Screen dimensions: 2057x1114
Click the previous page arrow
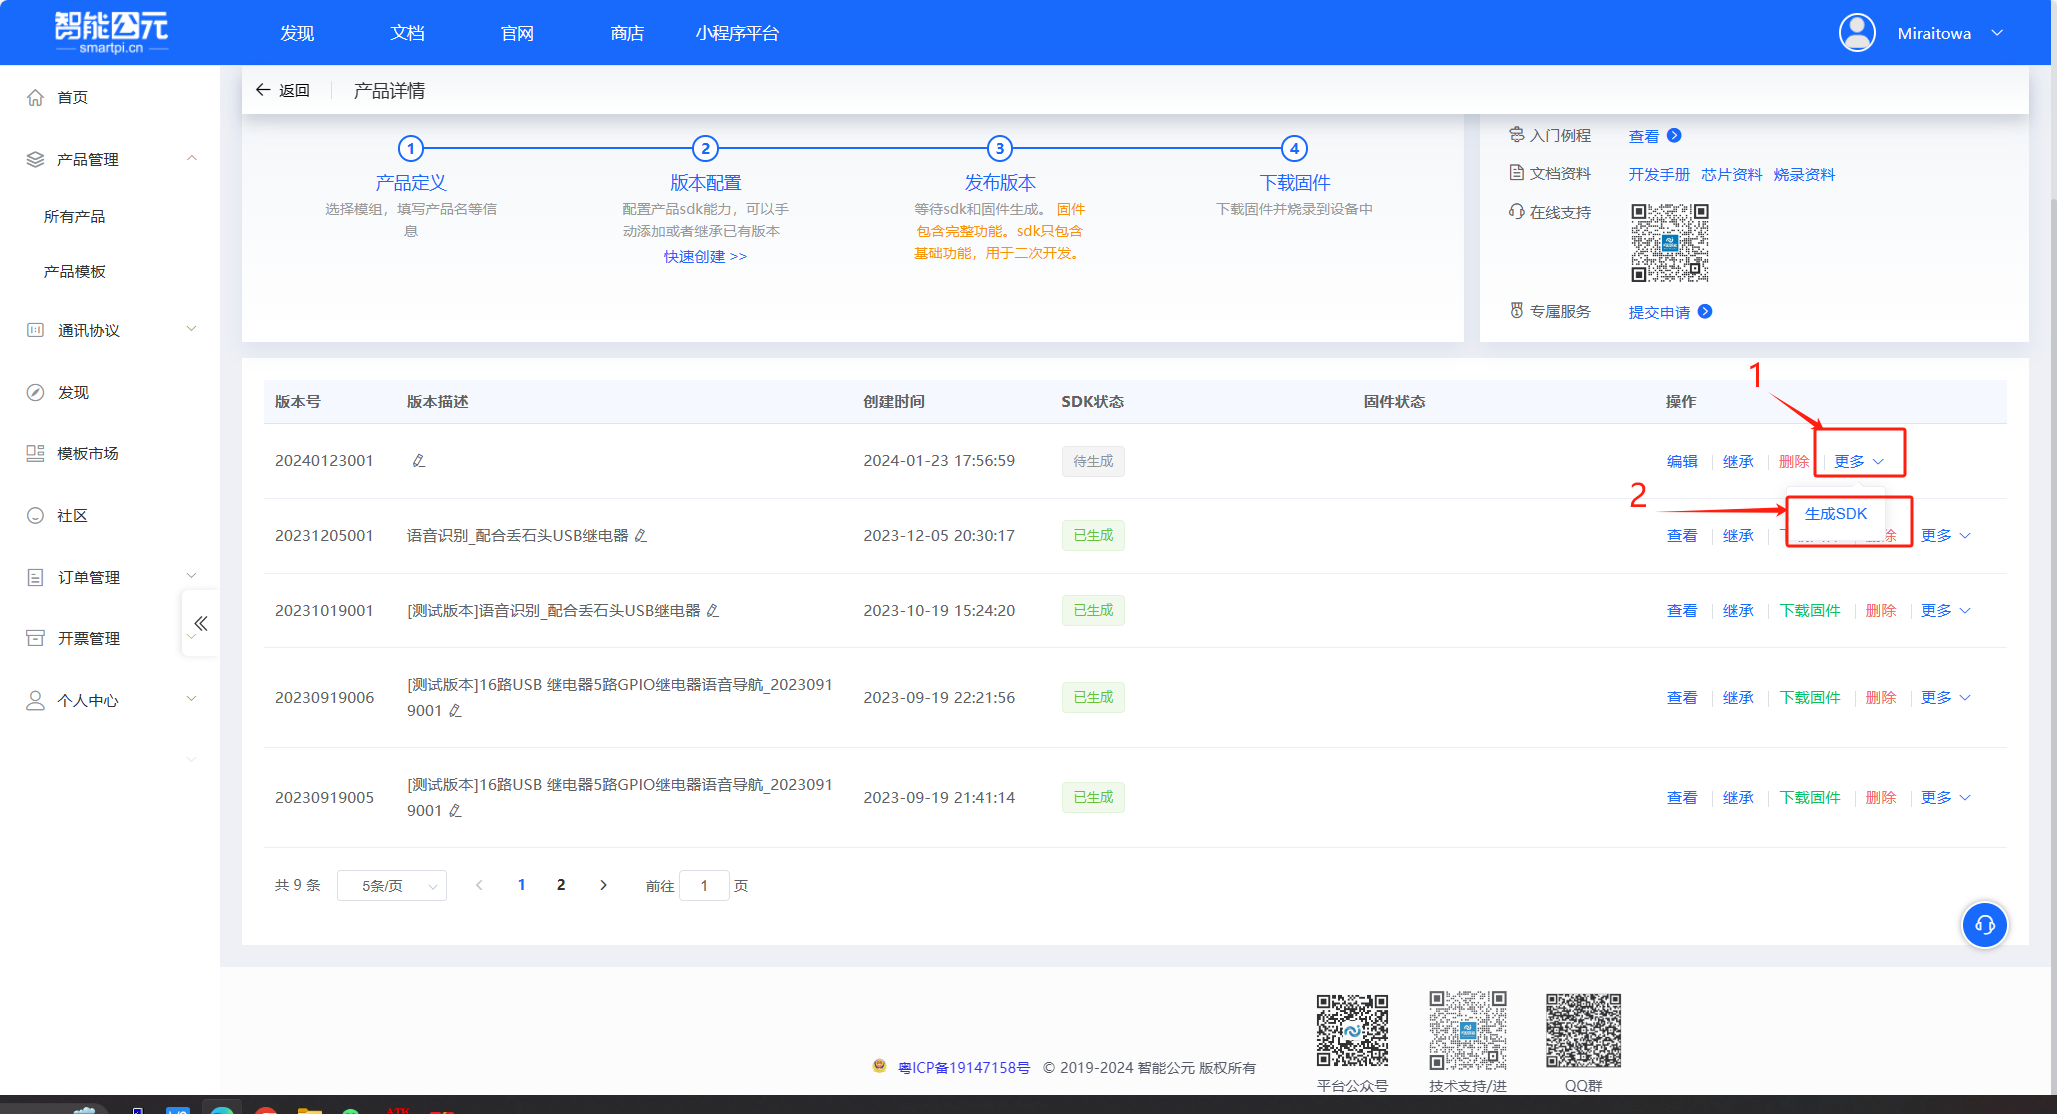click(x=479, y=885)
